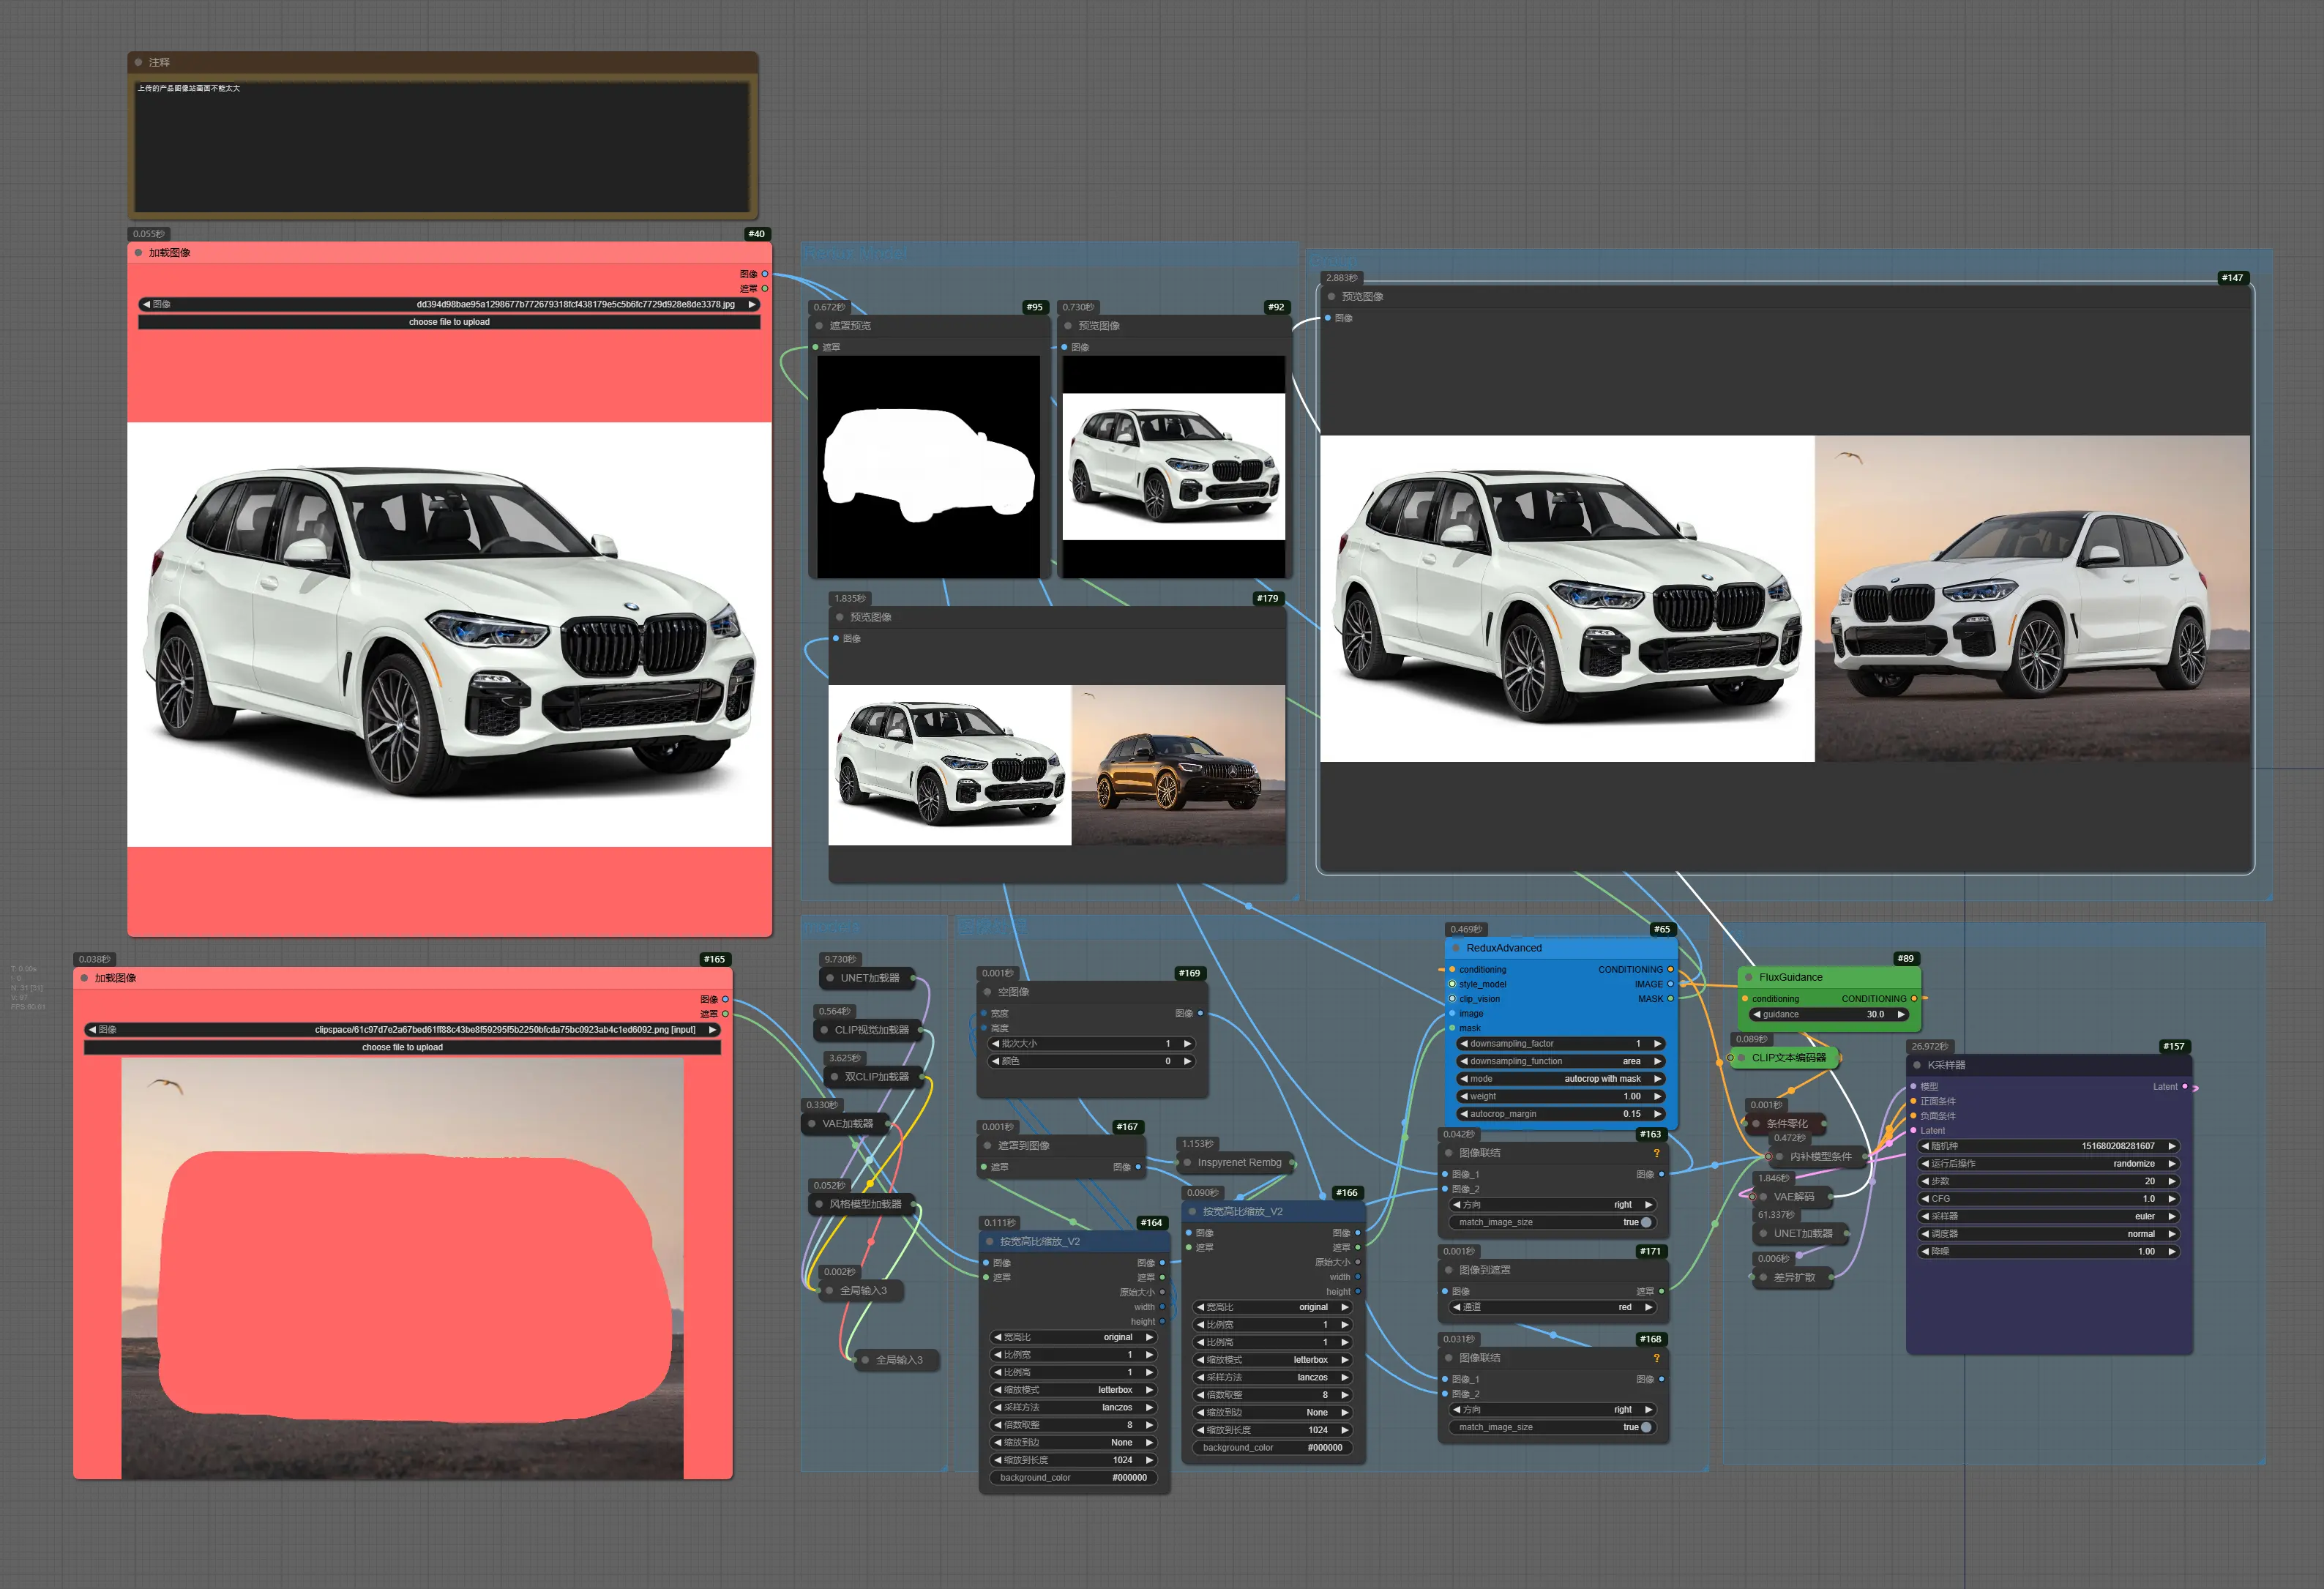Open 缩放到边 None dropdown in node #164
This screenshot has width=2324, height=1589.
[1074, 1442]
